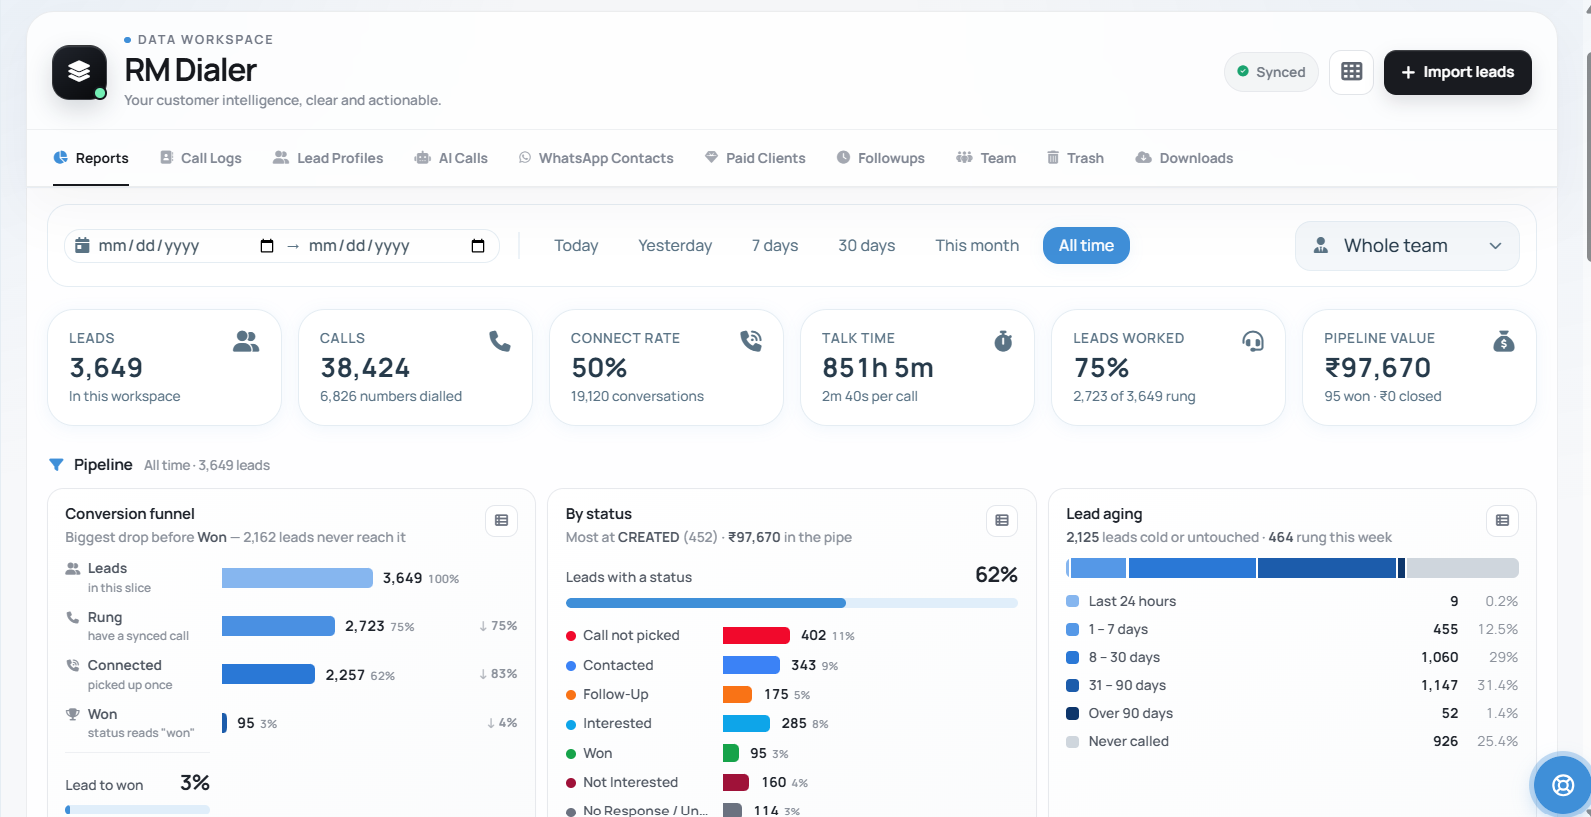Click the 8 – 30 days aging row
1591x817 pixels.
(1292, 657)
